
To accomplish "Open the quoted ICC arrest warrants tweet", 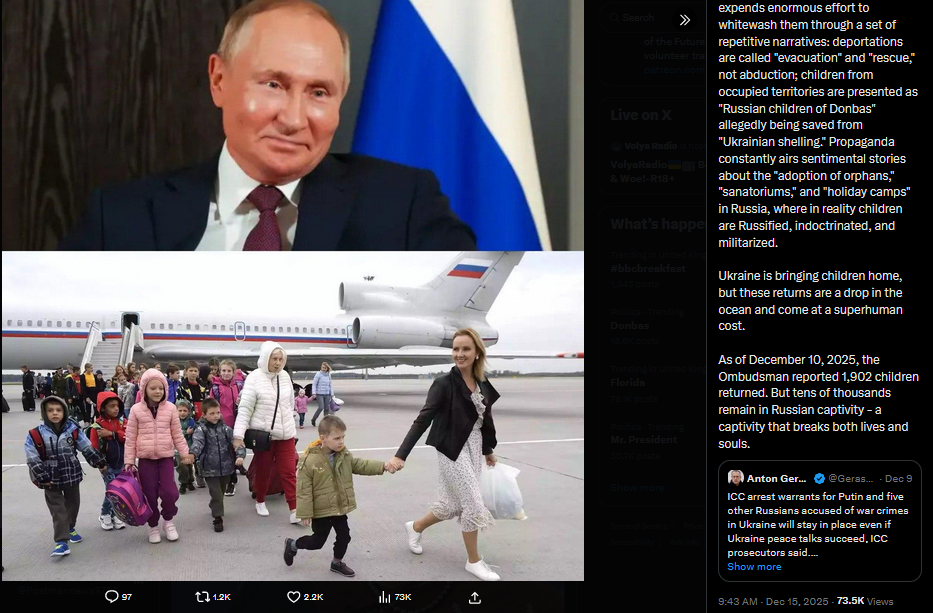I will [819, 521].
